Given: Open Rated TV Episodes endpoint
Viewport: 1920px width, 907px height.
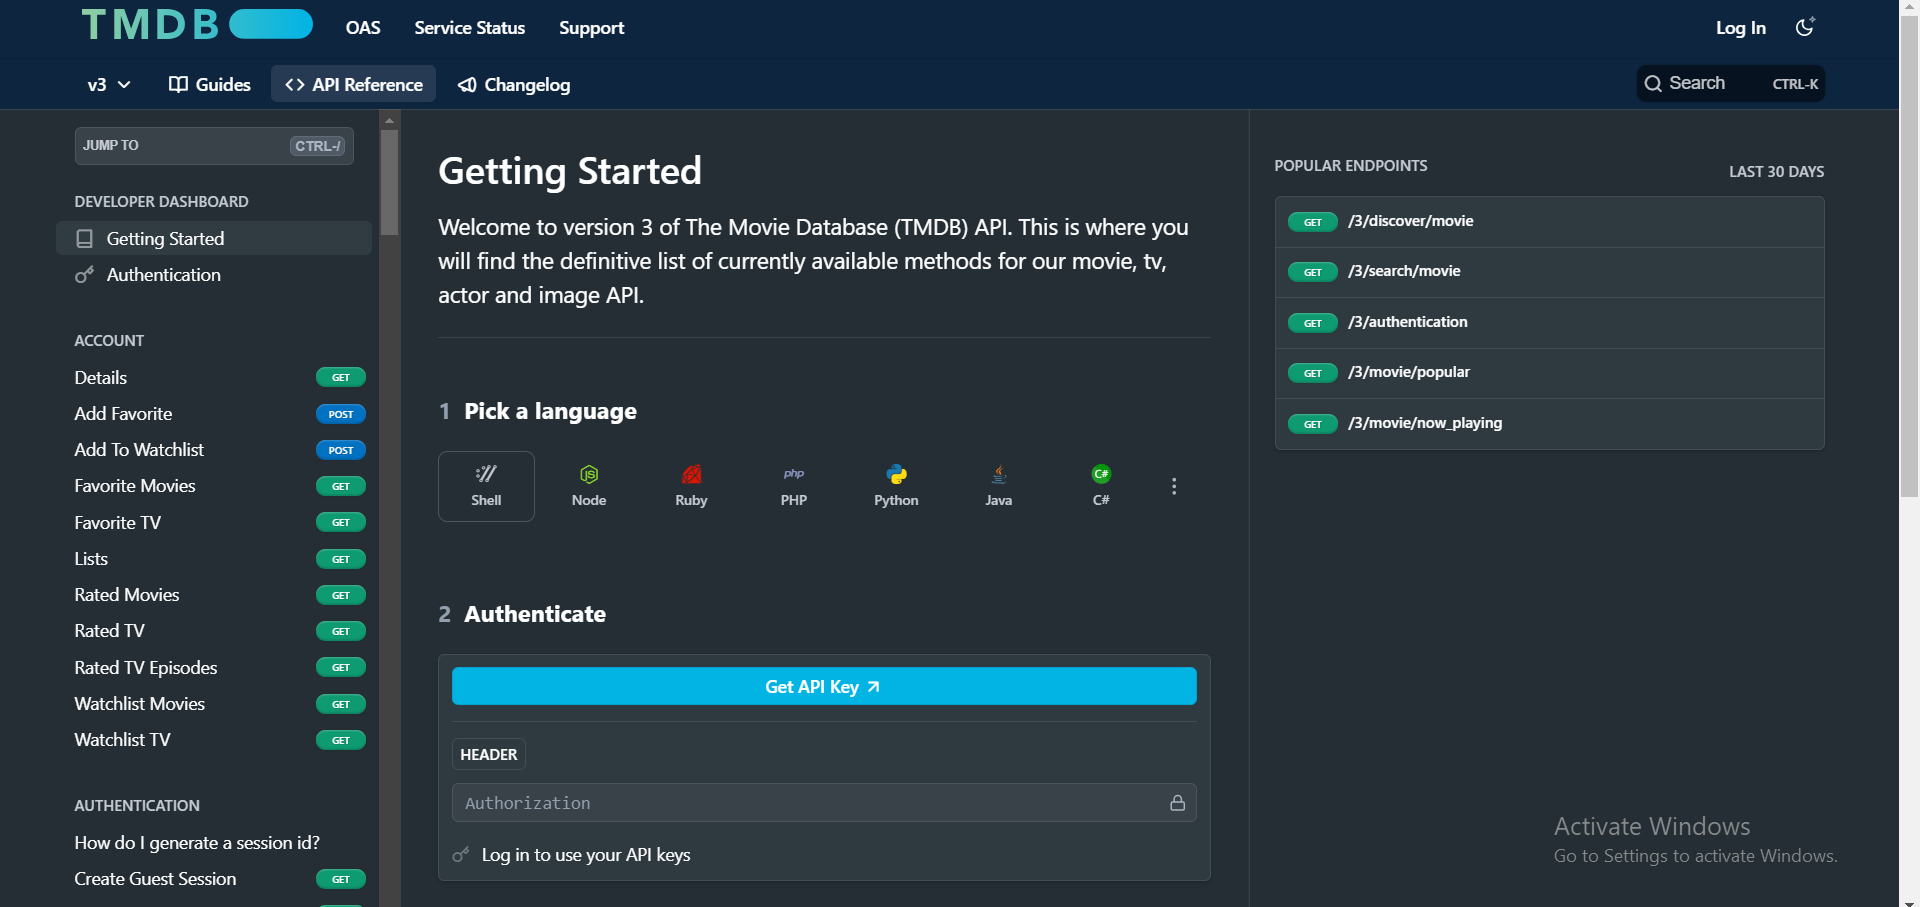Looking at the screenshot, I should point(220,667).
